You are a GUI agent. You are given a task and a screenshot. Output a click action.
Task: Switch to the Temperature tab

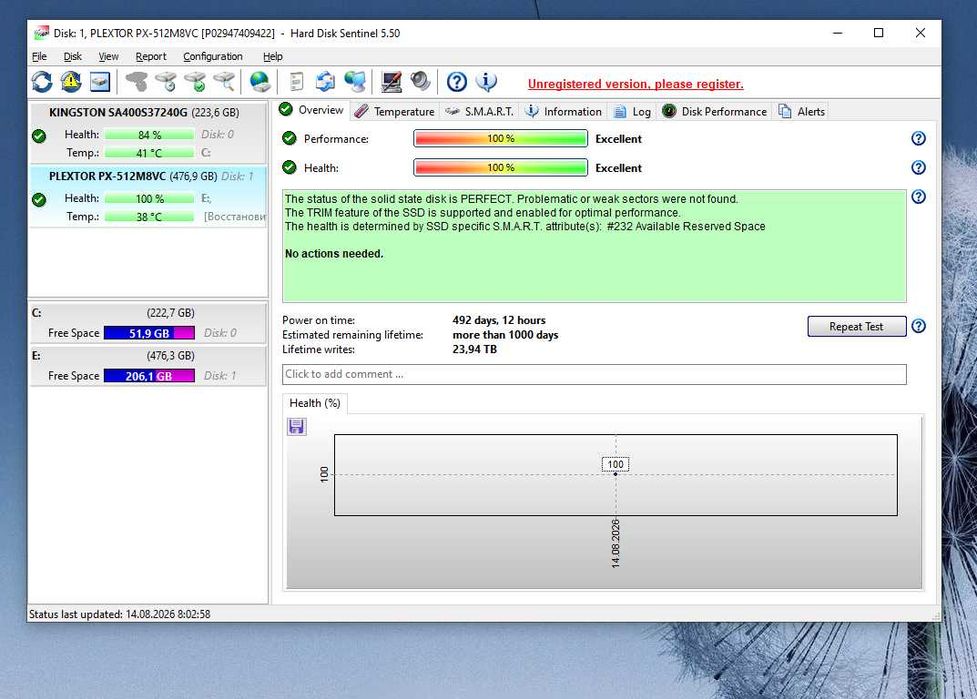[x=395, y=112]
